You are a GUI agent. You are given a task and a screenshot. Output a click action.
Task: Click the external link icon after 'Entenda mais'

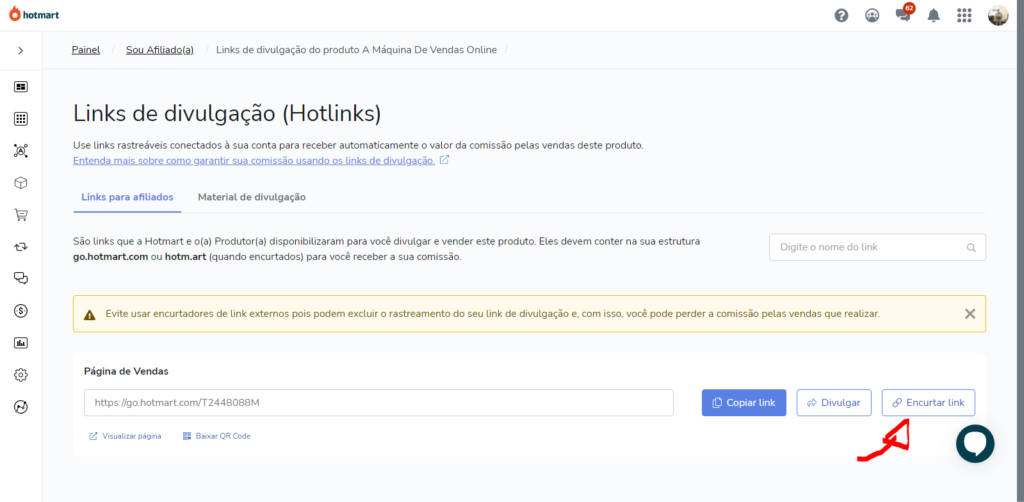pos(444,160)
